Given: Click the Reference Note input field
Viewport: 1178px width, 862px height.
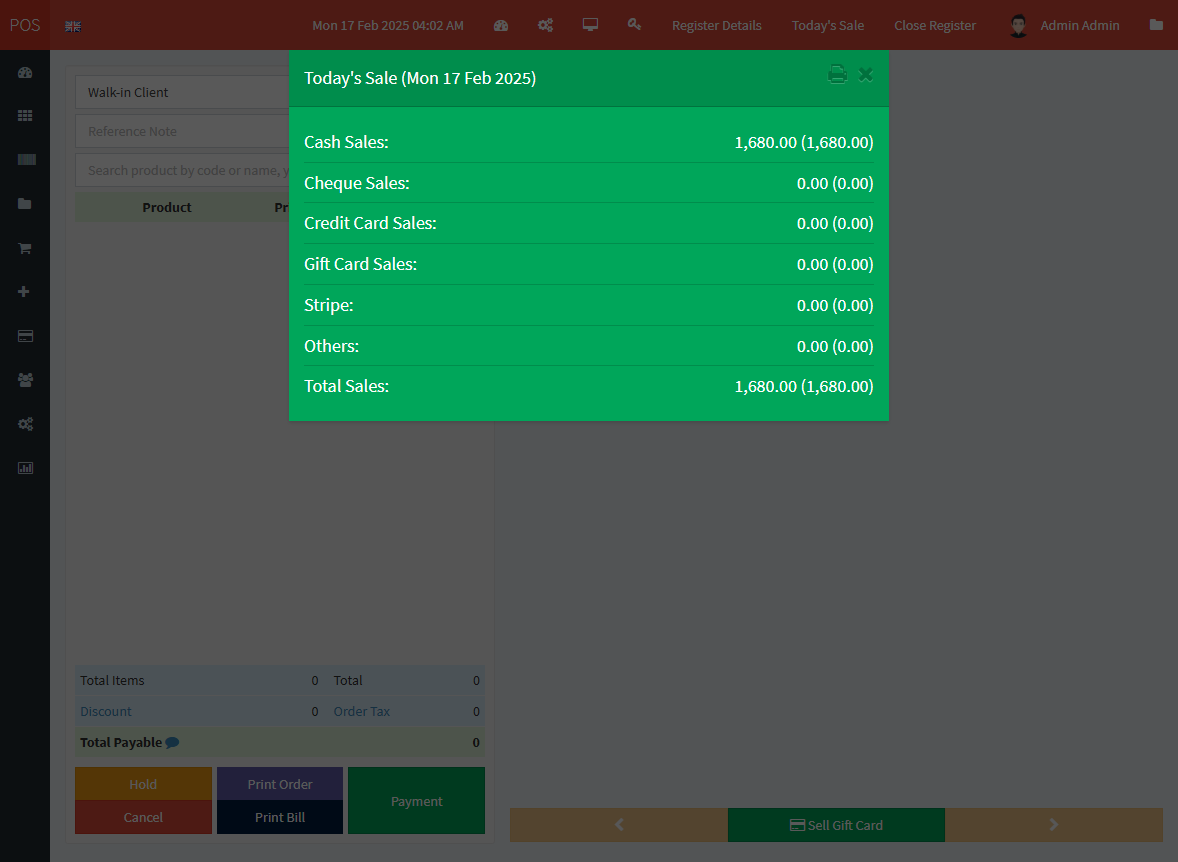Looking at the screenshot, I should click(x=182, y=131).
